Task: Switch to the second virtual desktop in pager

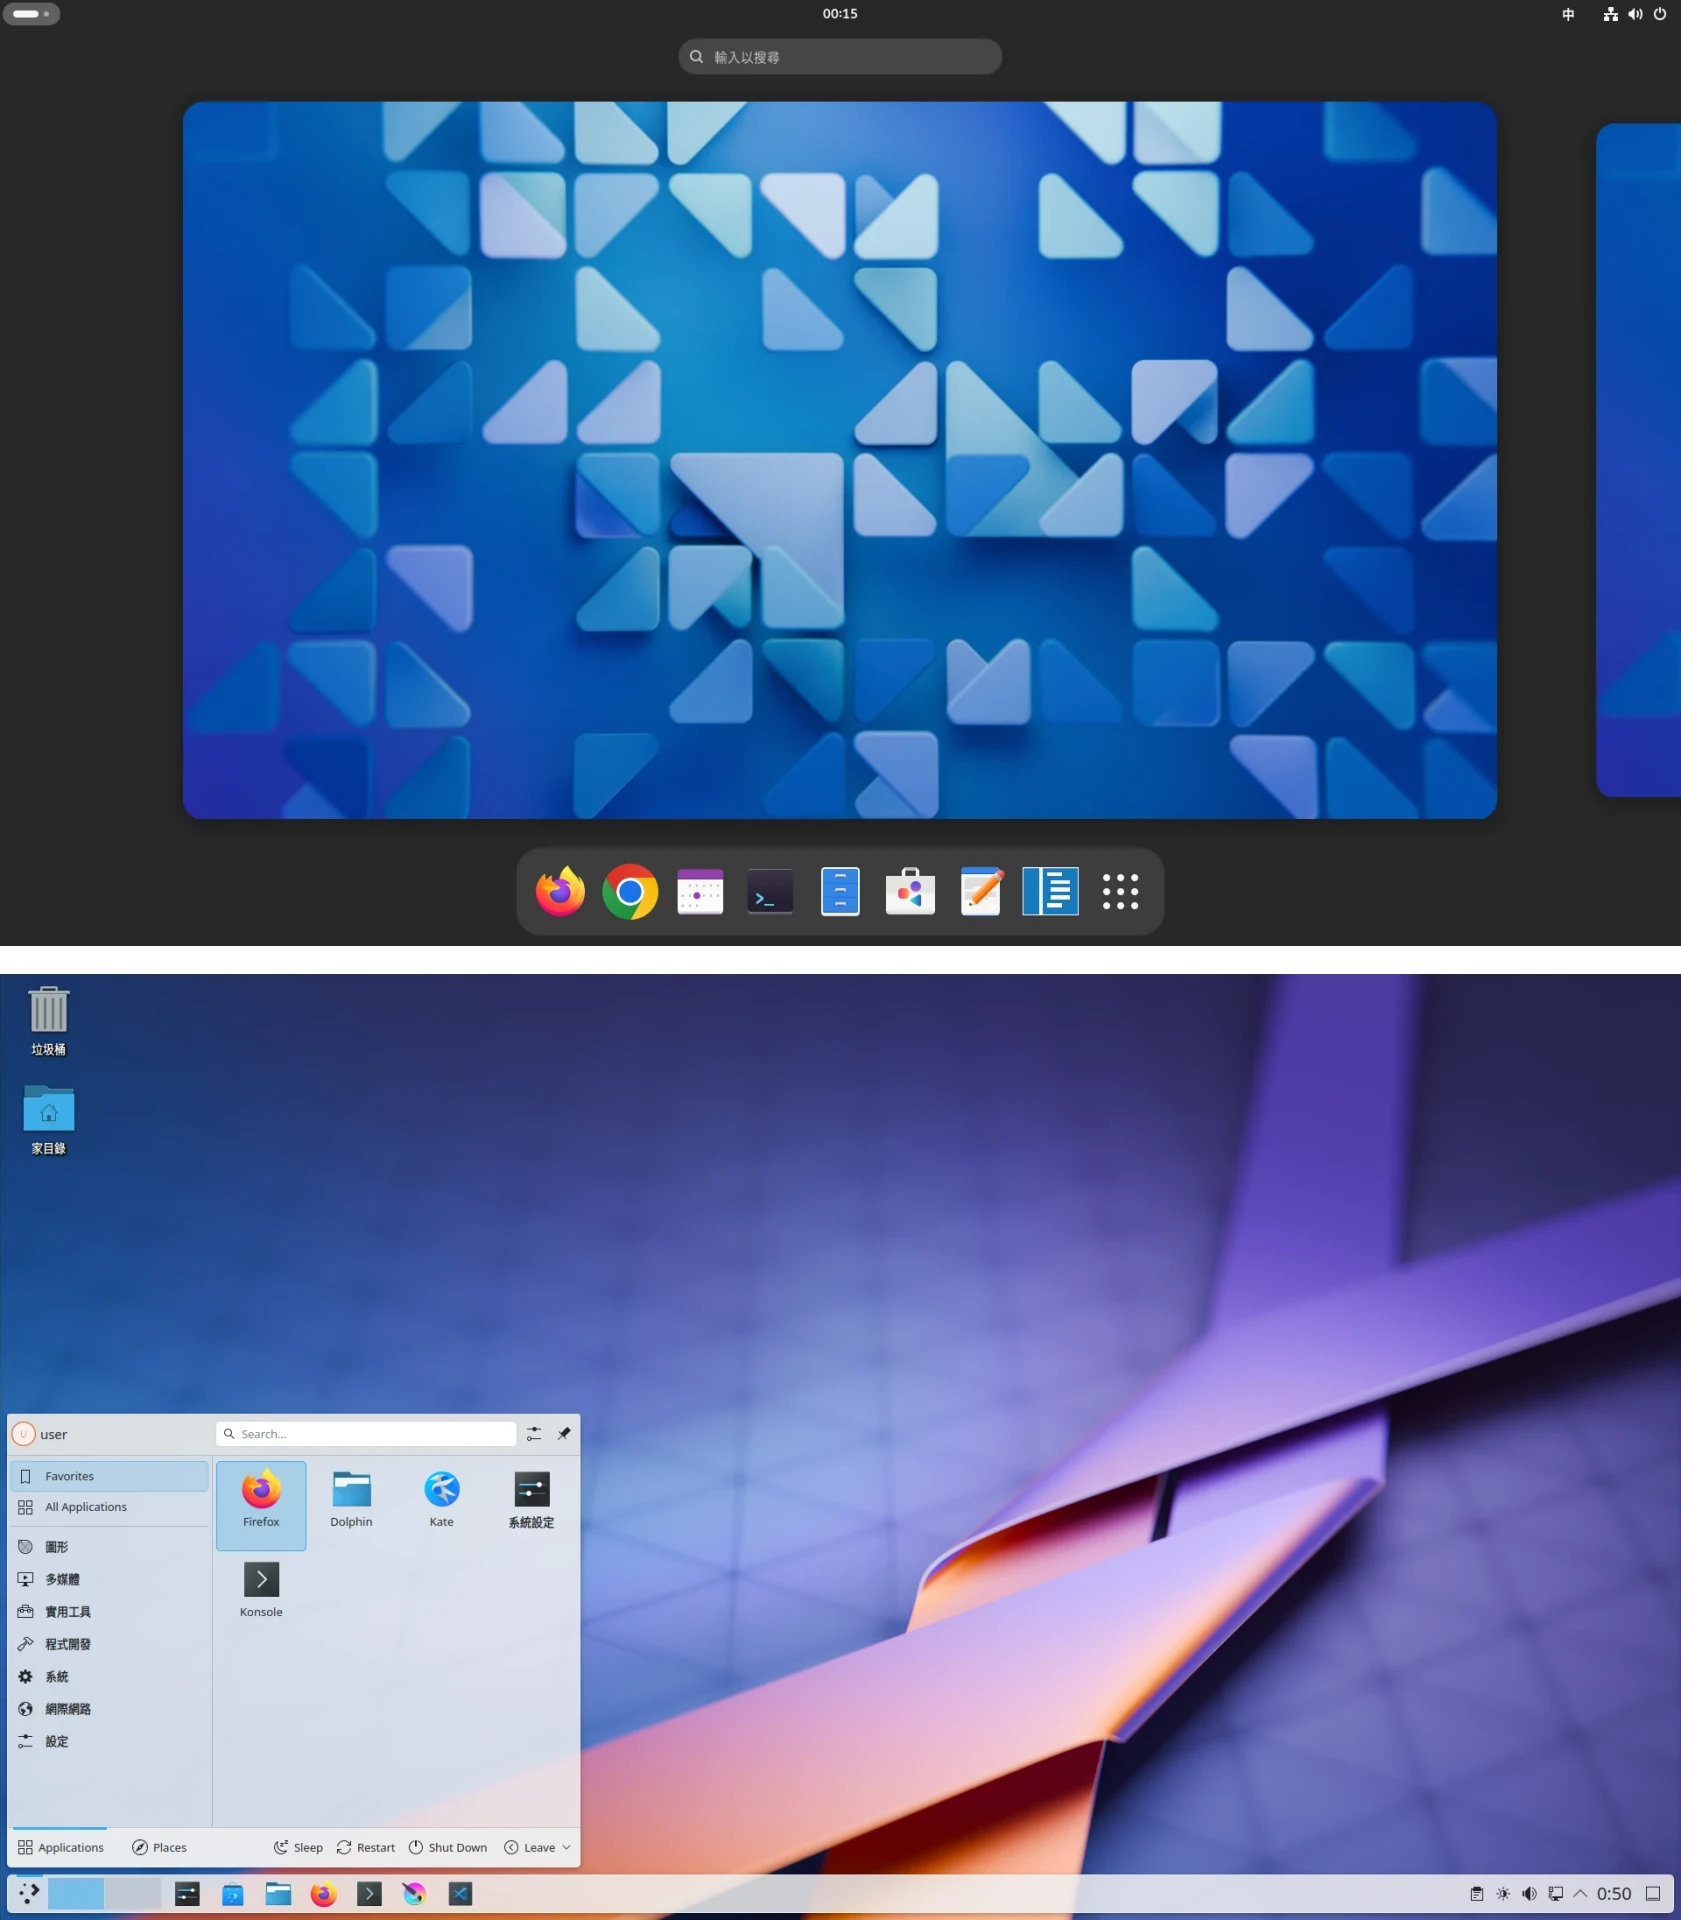Action: [133, 1893]
